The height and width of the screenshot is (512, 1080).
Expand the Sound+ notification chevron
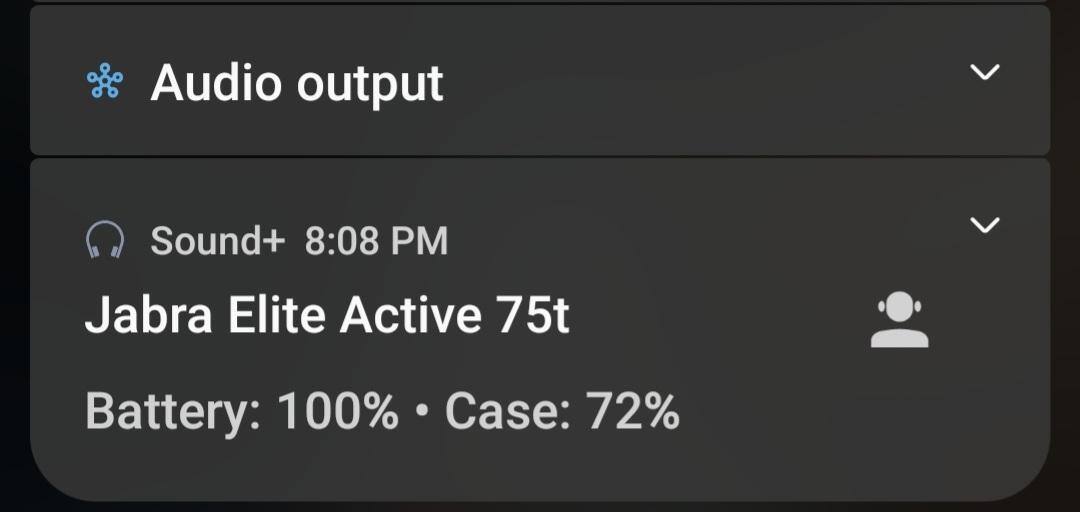pos(985,225)
